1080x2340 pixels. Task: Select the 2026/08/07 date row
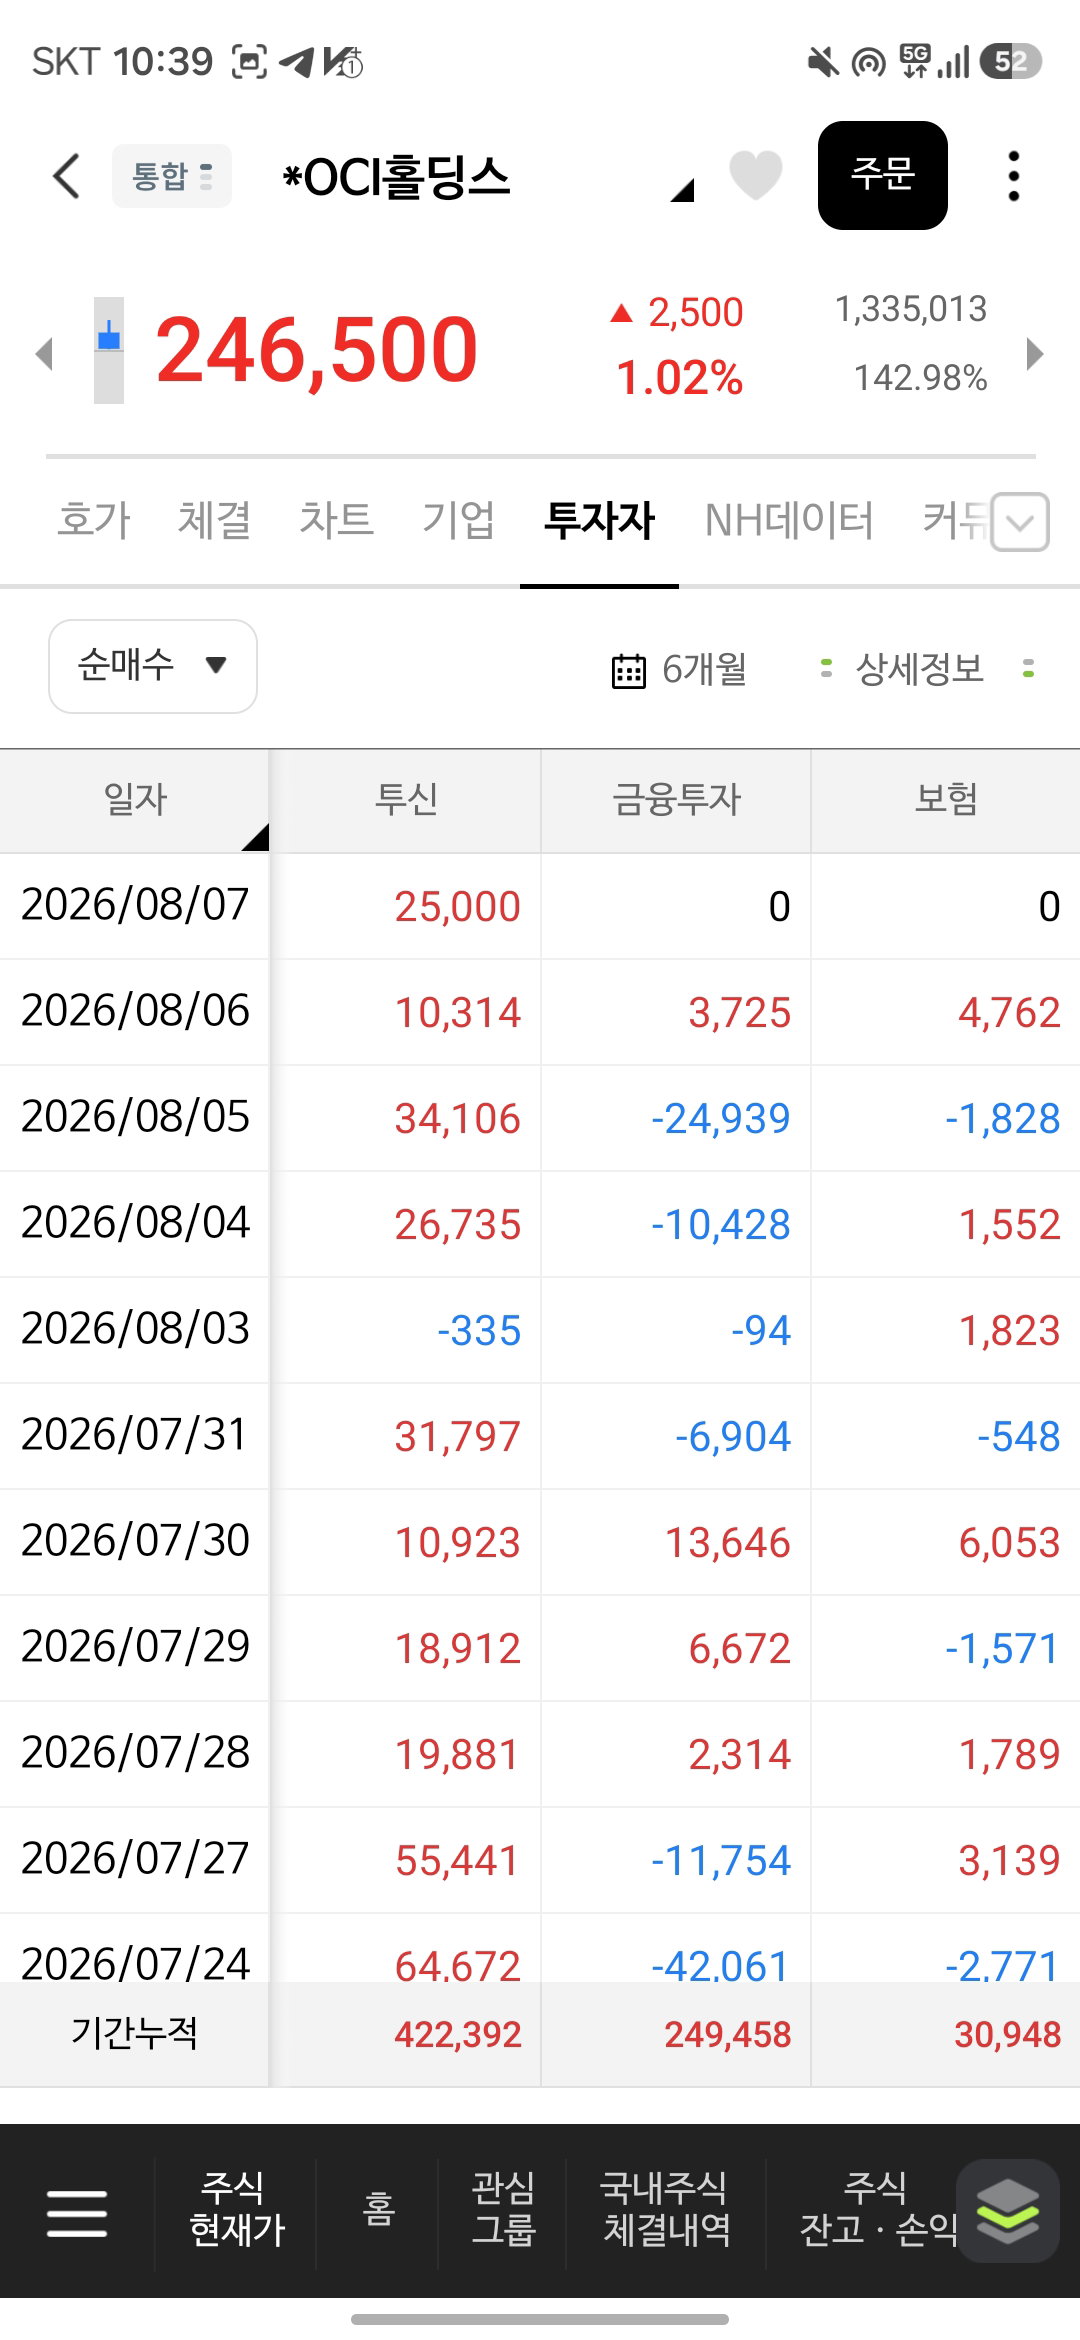pos(135,905)
